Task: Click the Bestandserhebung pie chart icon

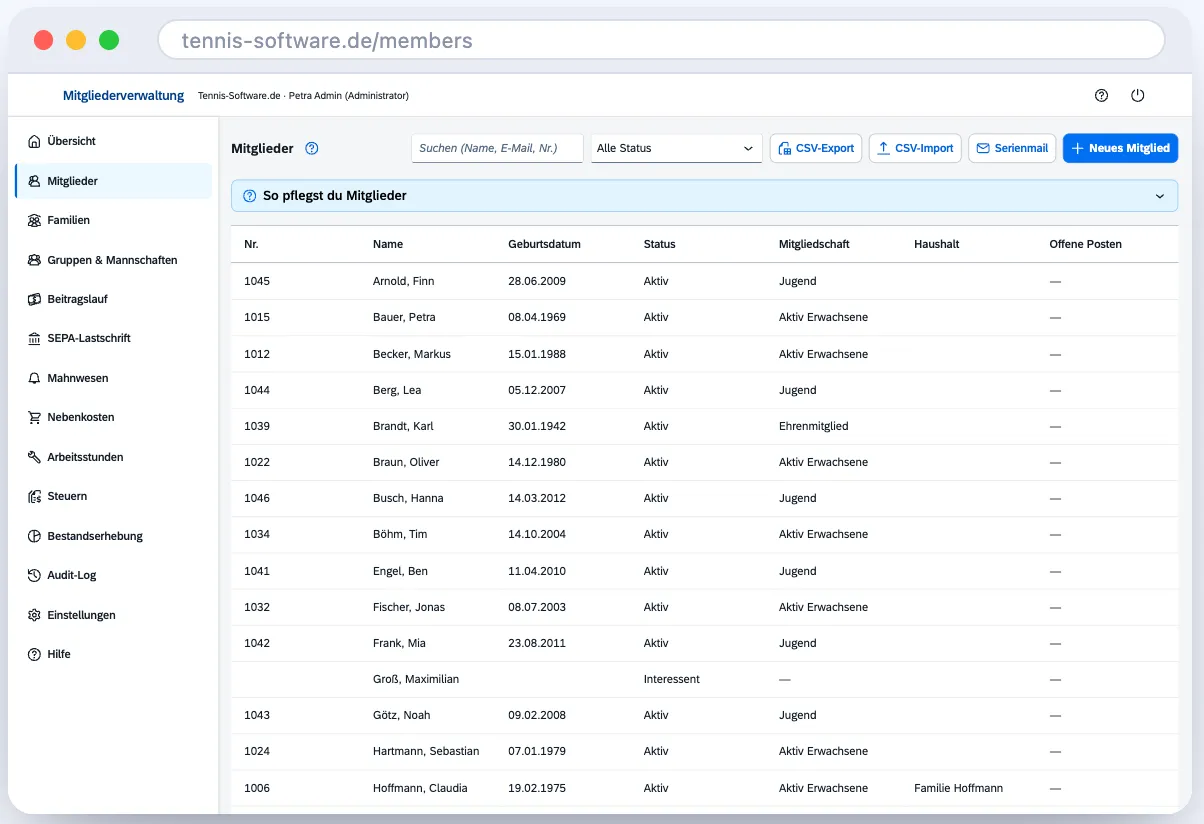Action: point(35,536)
